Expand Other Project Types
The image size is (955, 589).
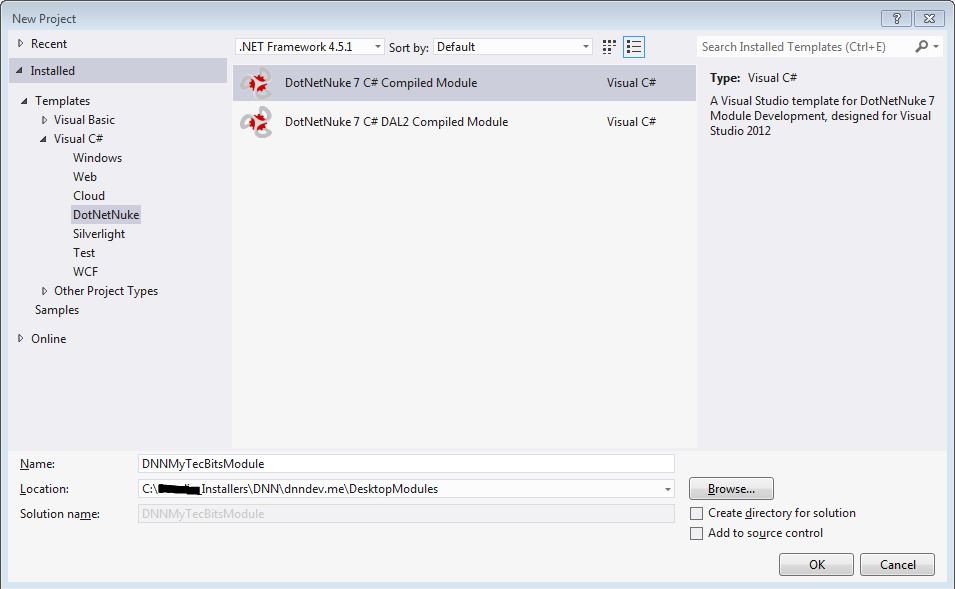pos(43,291)
